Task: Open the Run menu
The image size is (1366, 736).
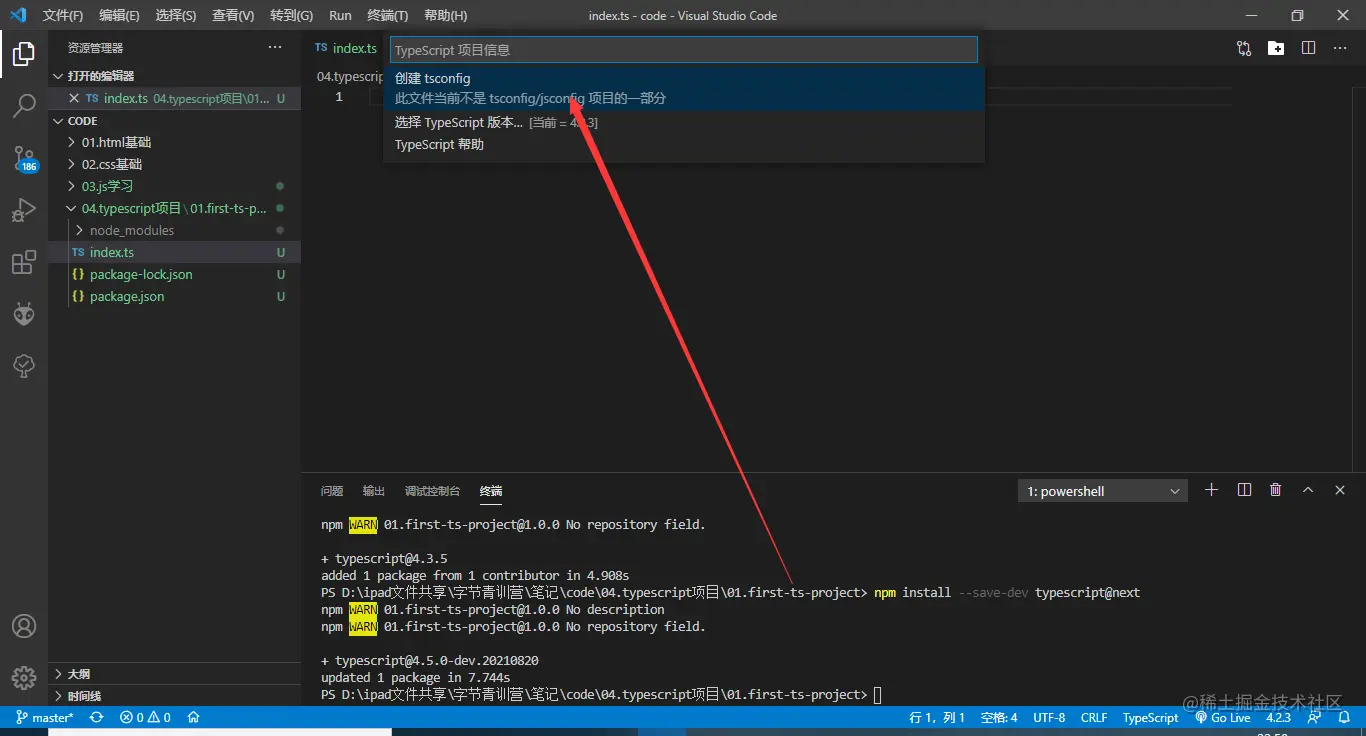Action: pos(340,16)
